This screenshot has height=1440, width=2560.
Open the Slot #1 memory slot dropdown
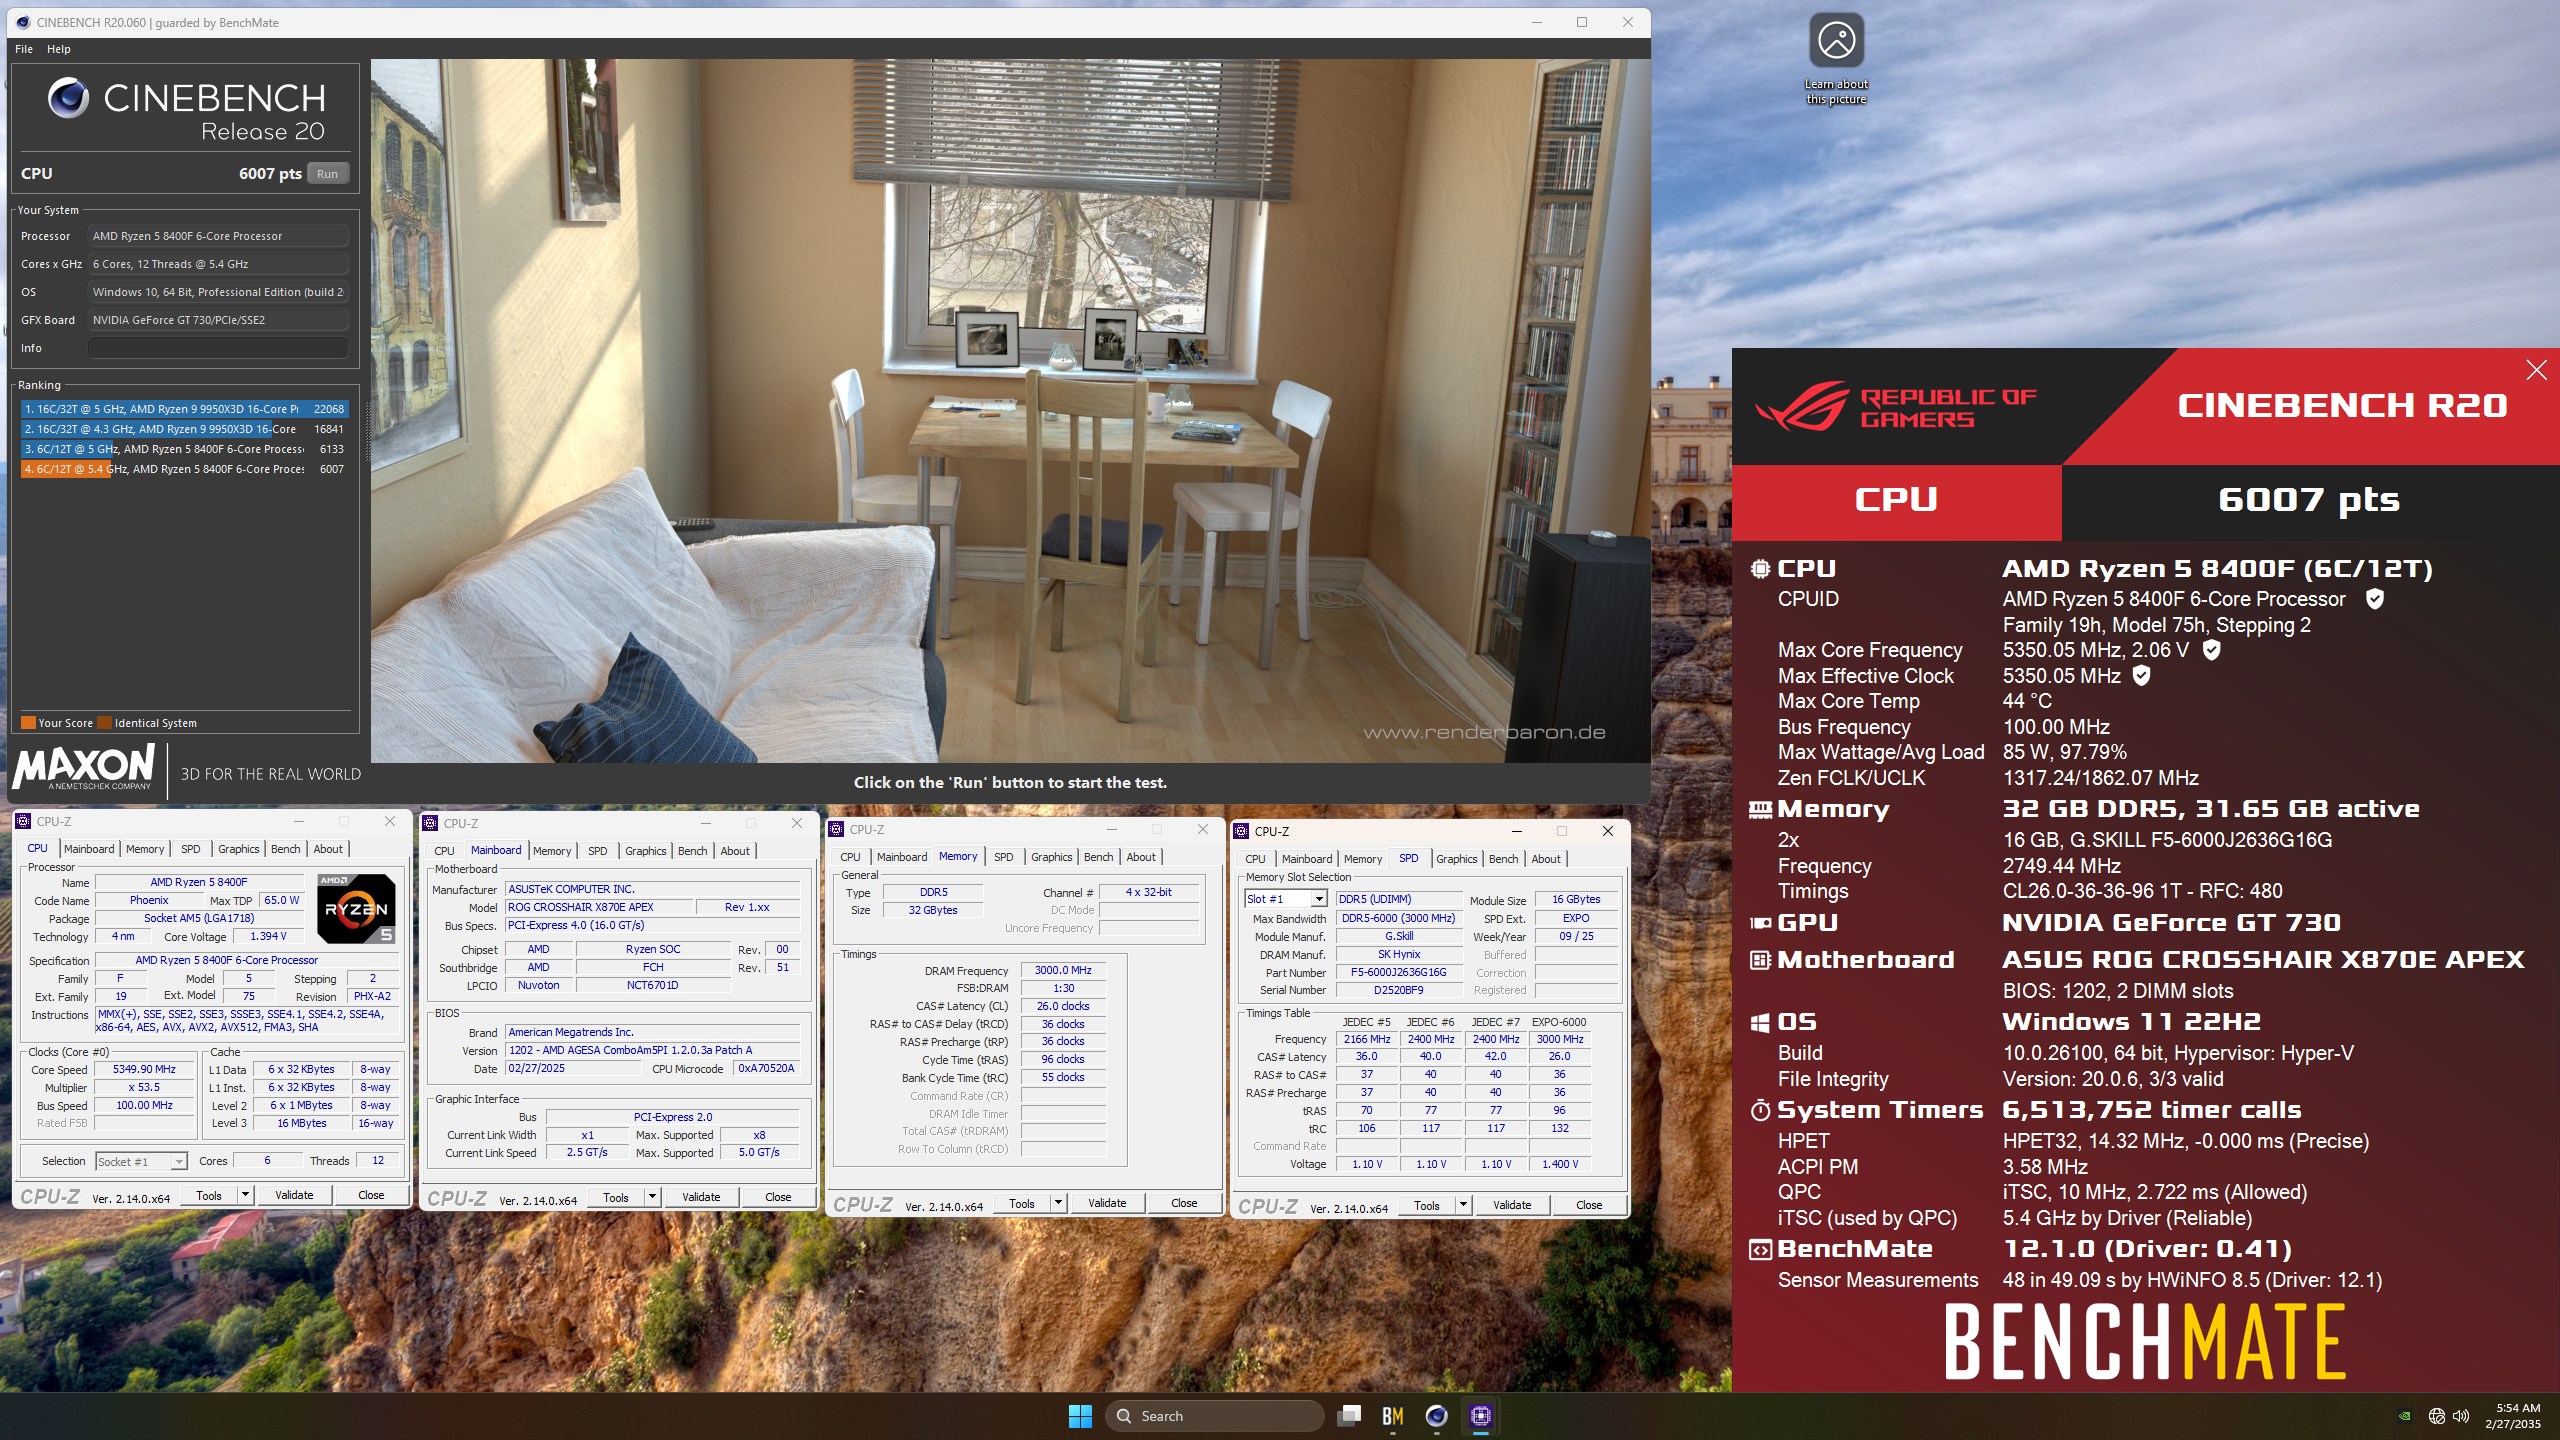tap(1286, 899)
